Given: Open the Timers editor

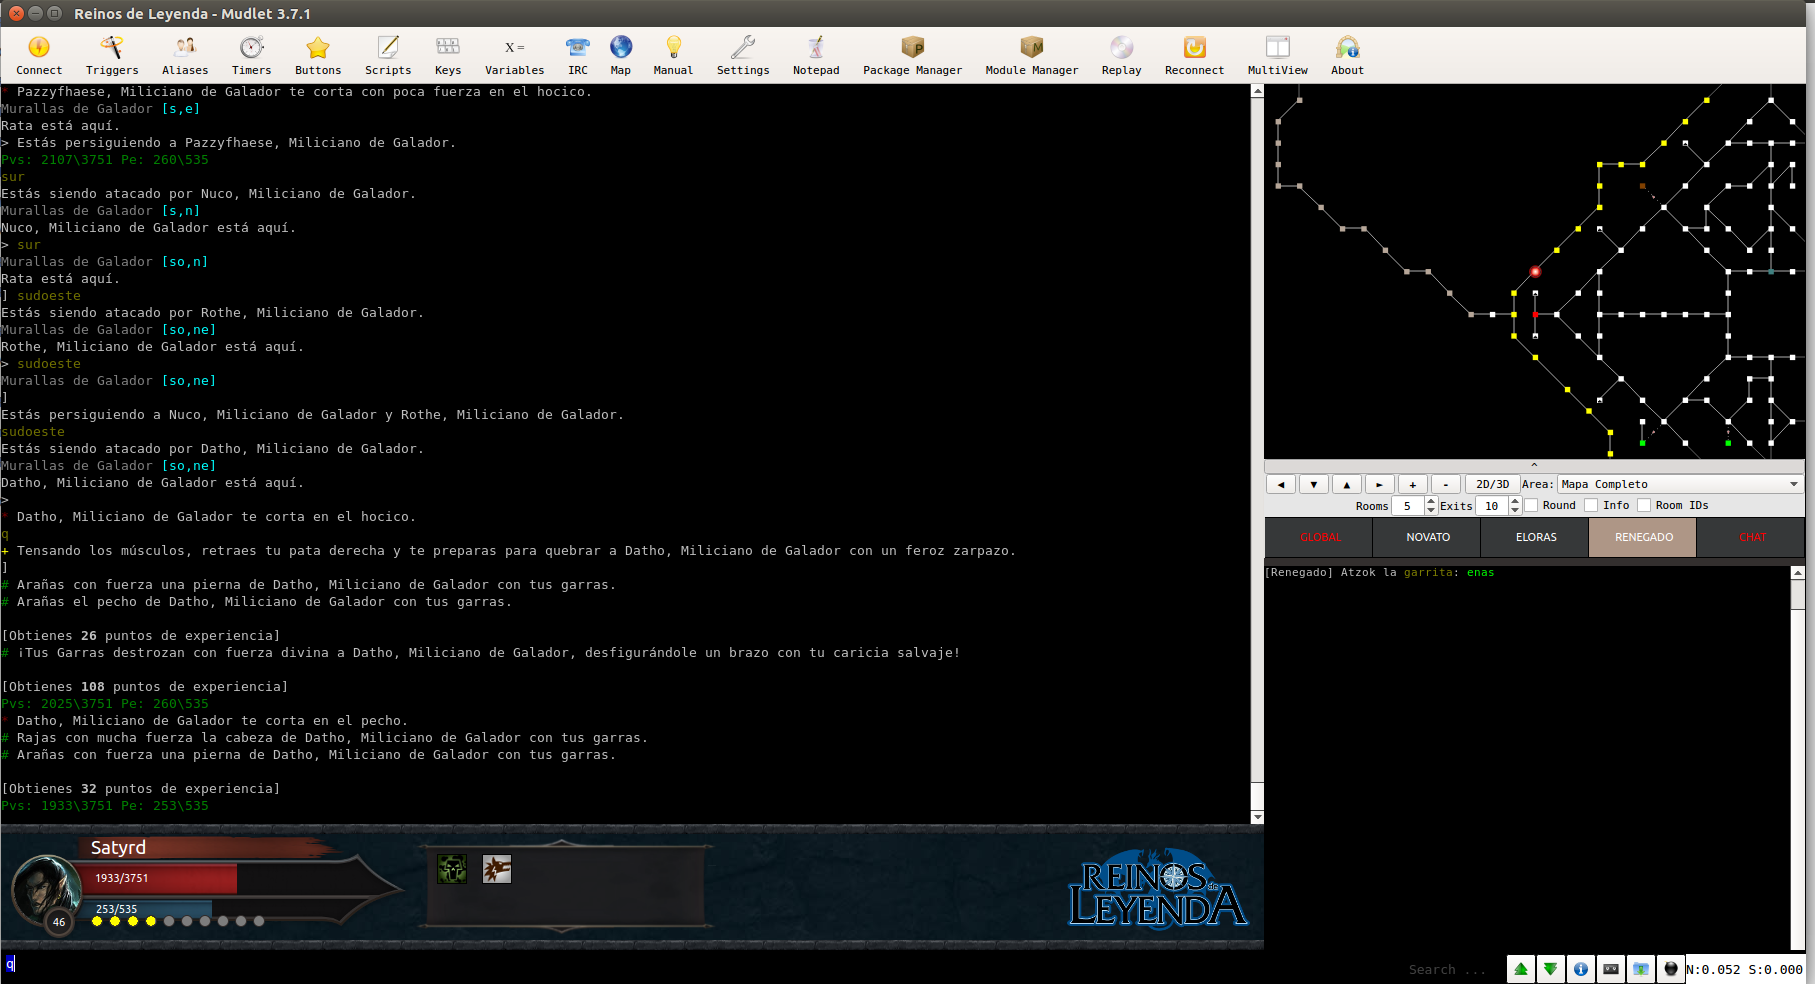Looking at the screenshot, I should [251, 55].
